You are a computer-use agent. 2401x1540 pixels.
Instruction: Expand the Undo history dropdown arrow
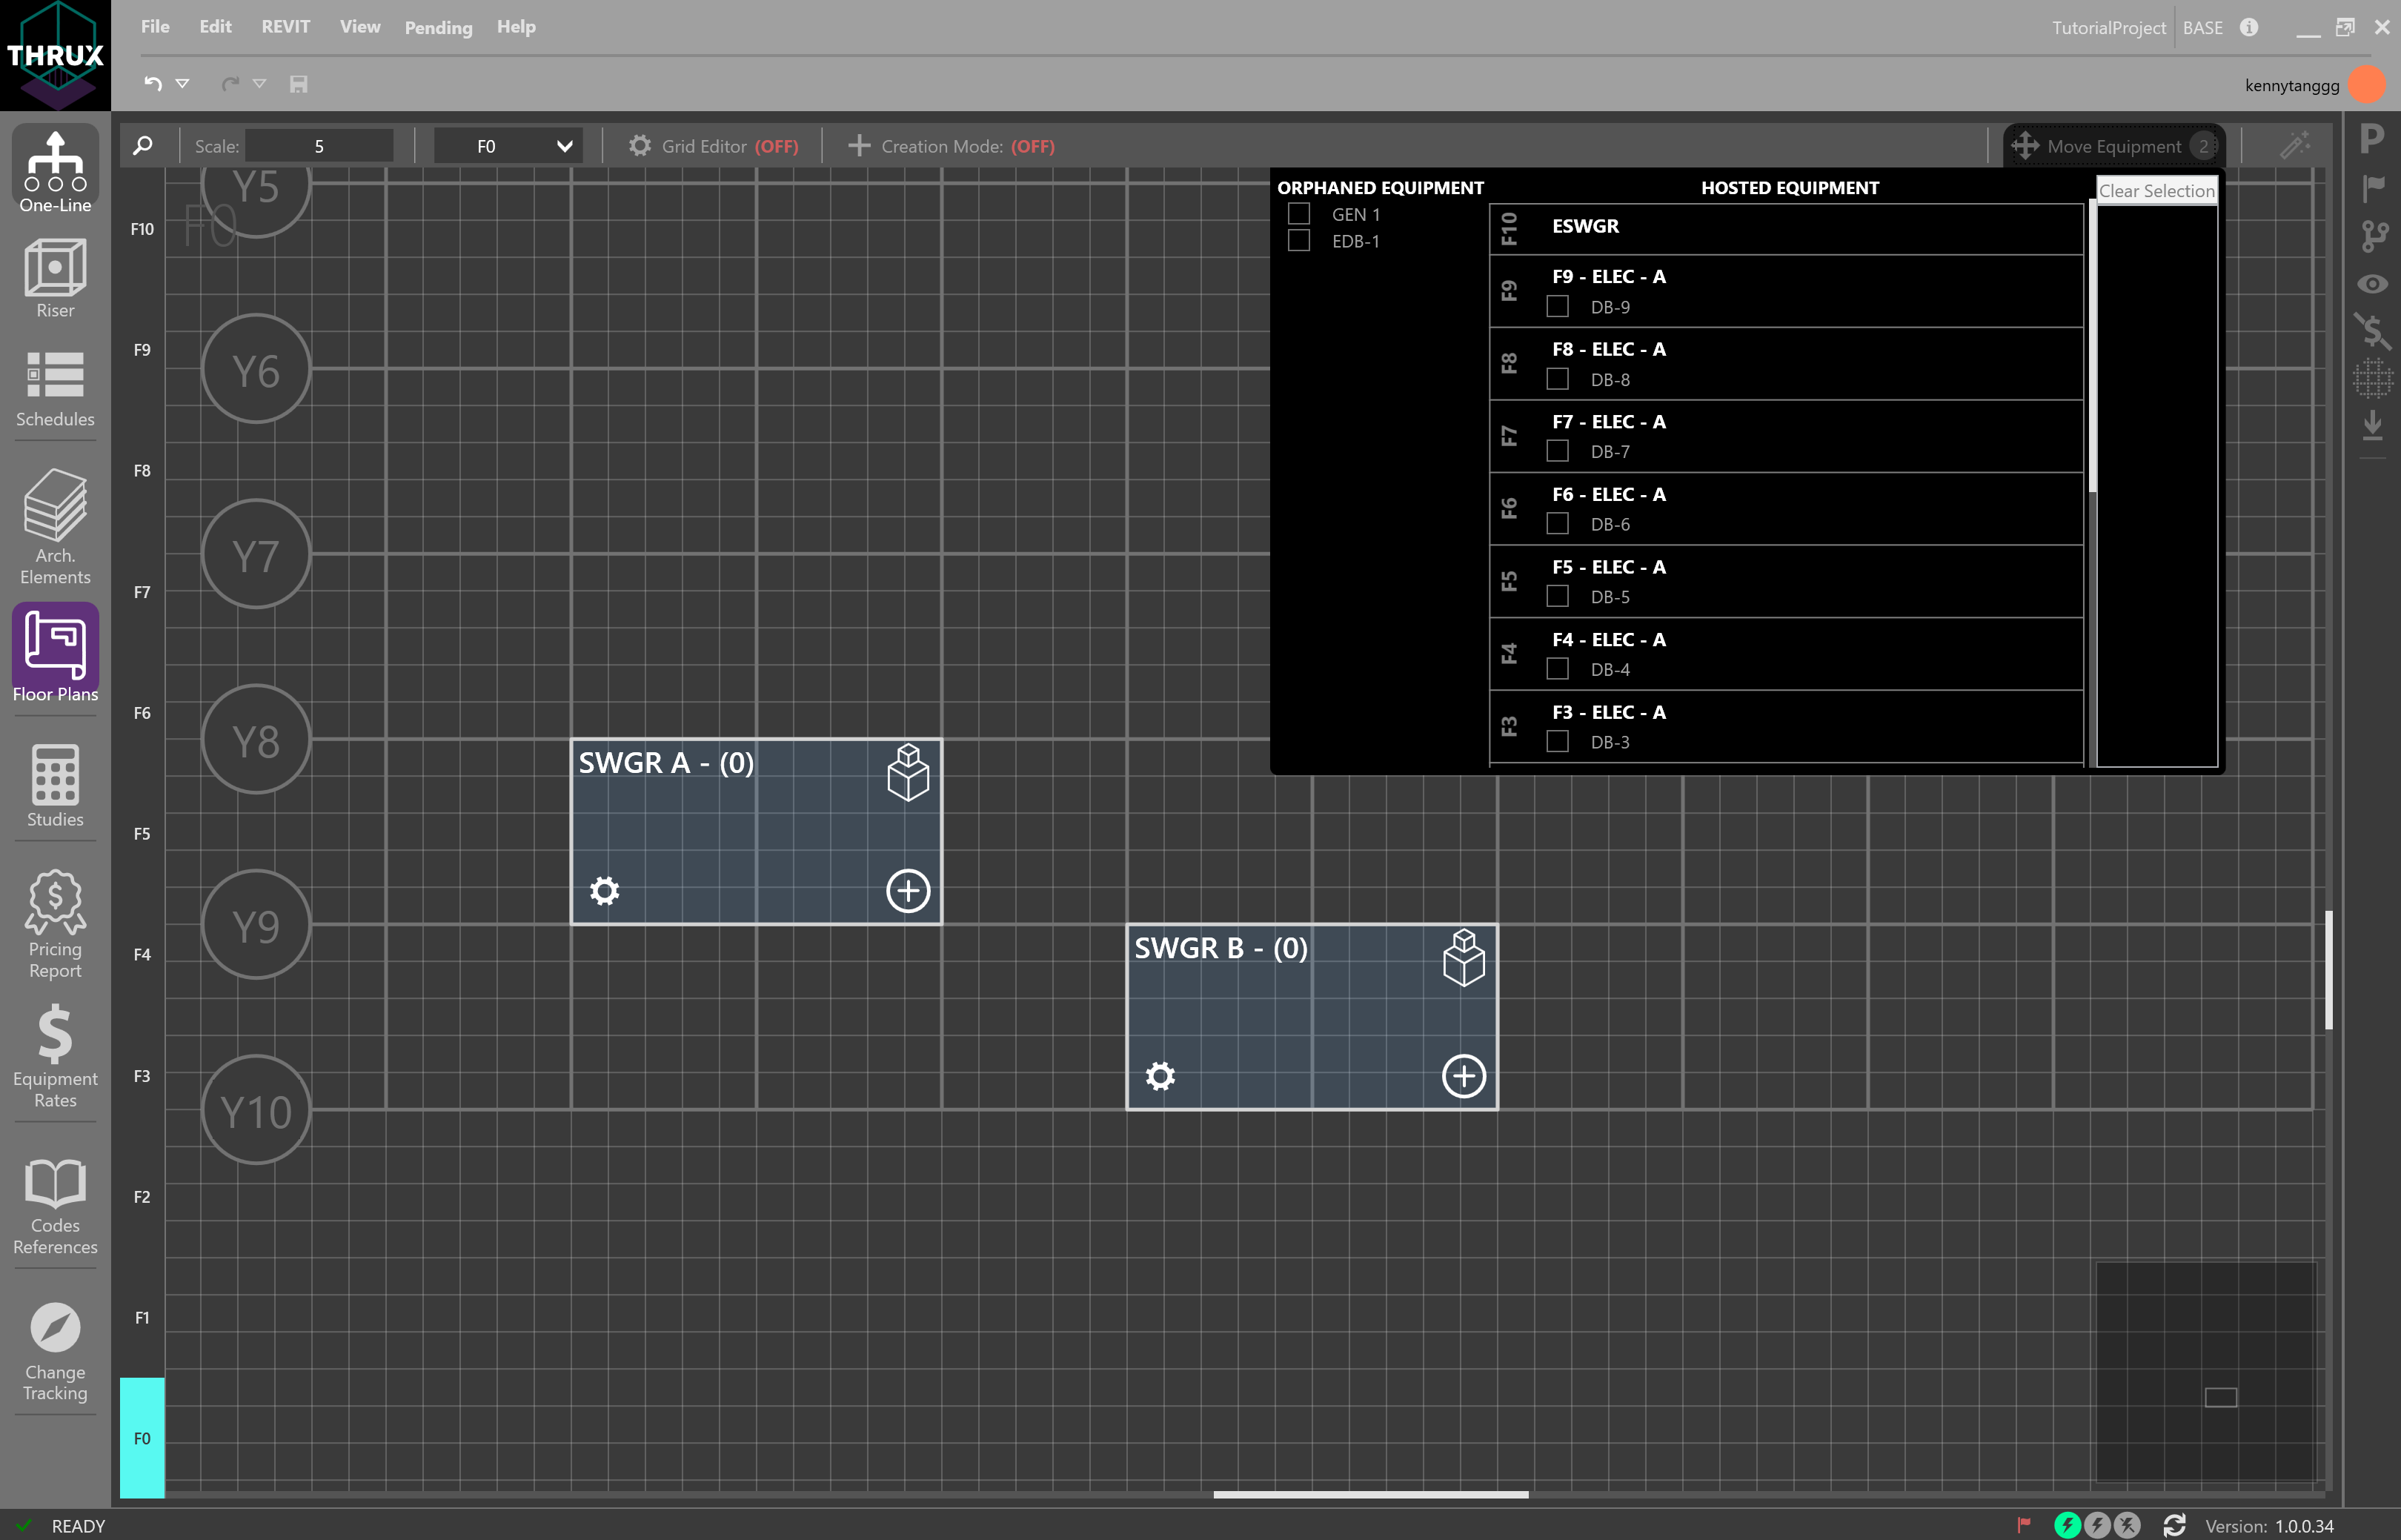[182, 84]
